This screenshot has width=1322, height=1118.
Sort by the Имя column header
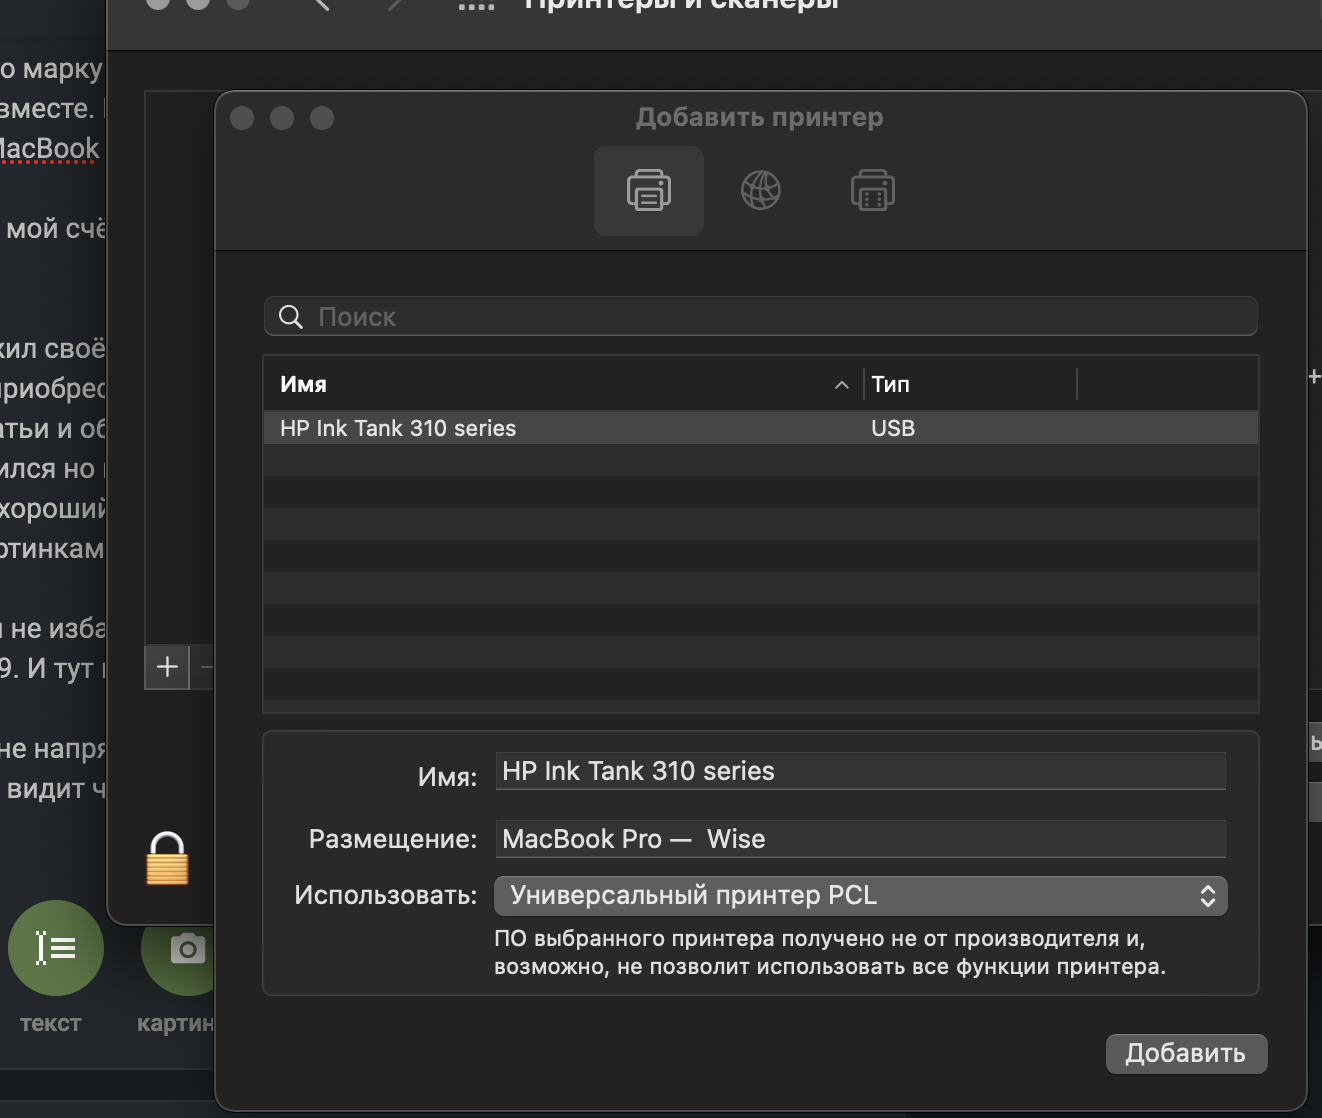(550, 385)
